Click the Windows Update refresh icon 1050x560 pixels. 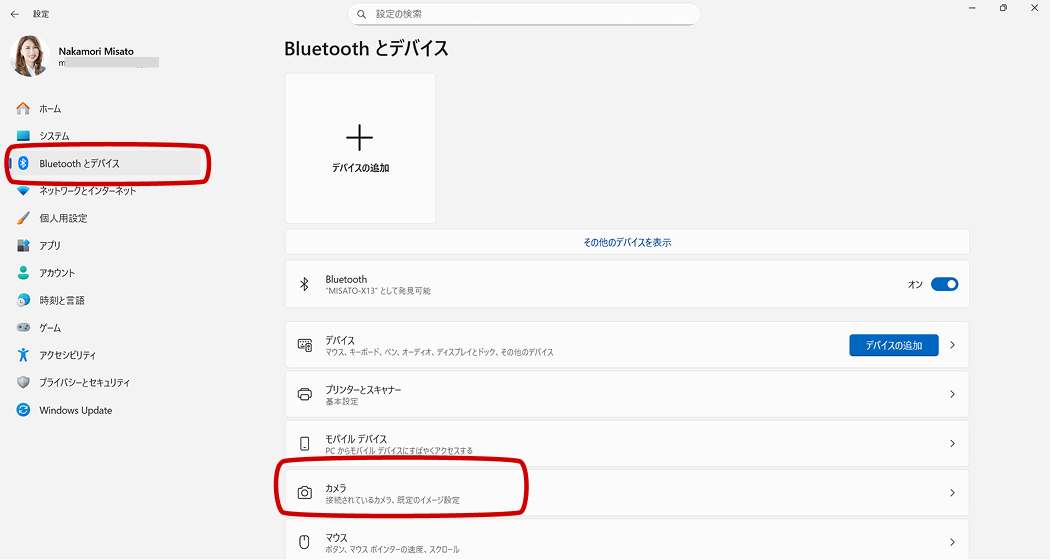click(x=23, y=410)
